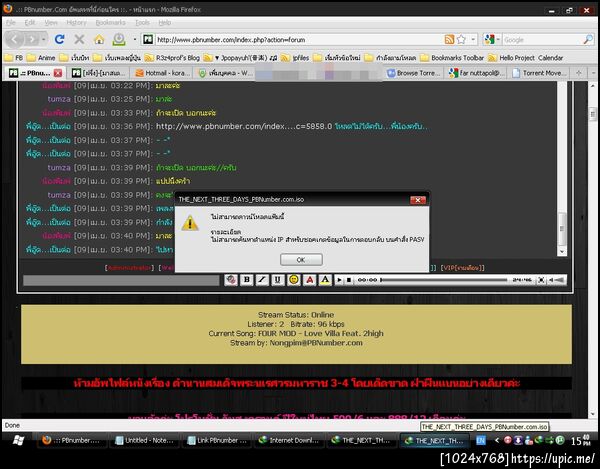Click the shoutbox message input field
Viewport: 600px width, 469px height.
[121, 280]
